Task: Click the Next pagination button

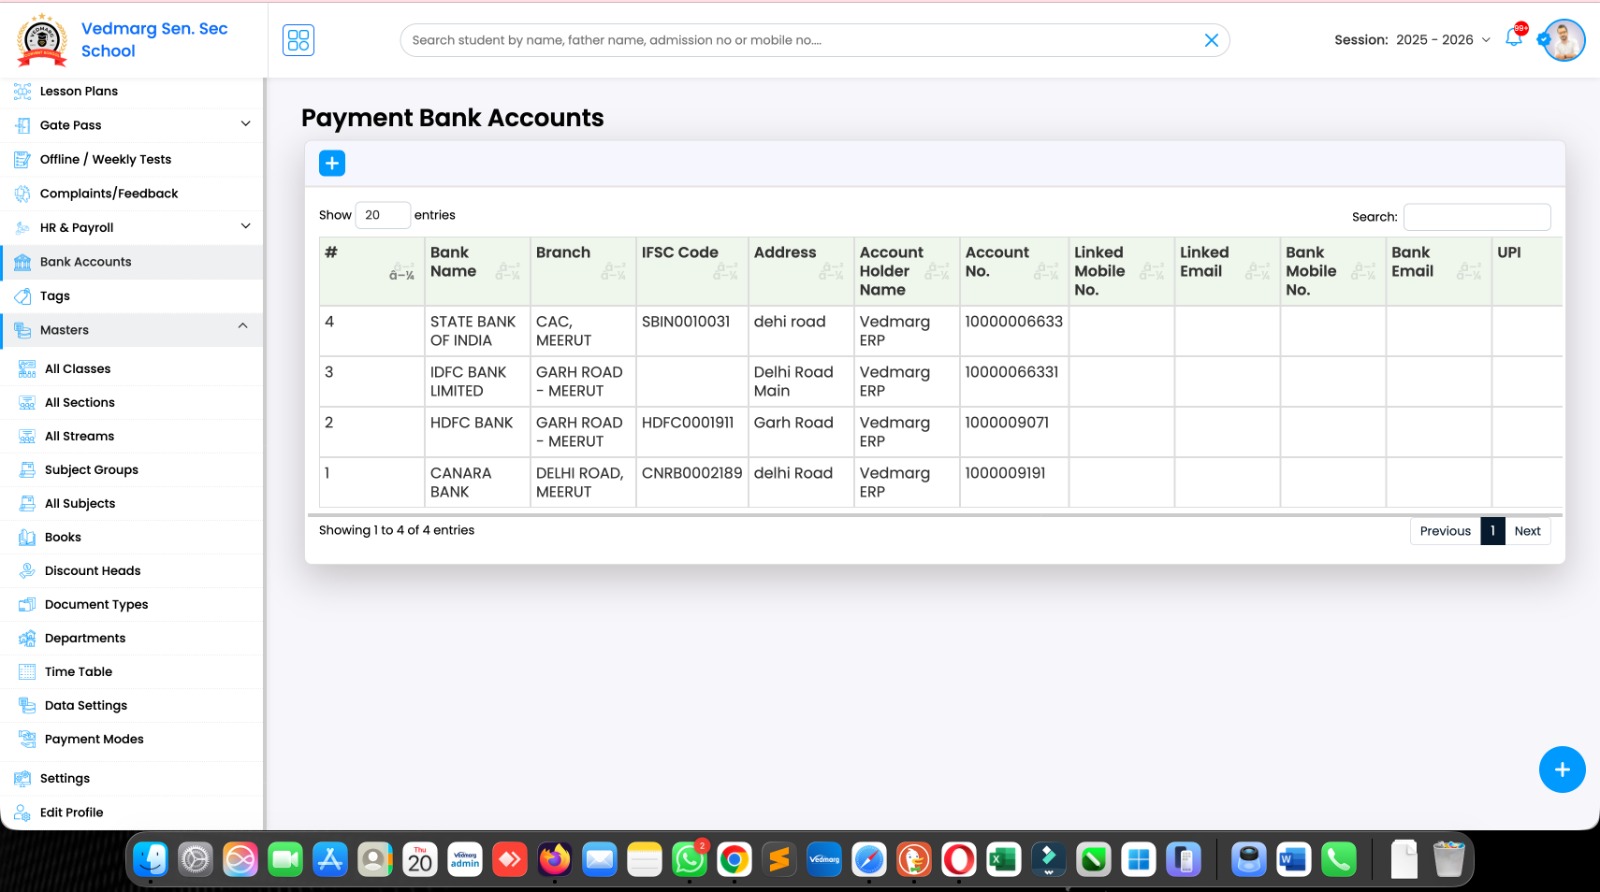Action: click(1527, 531)
